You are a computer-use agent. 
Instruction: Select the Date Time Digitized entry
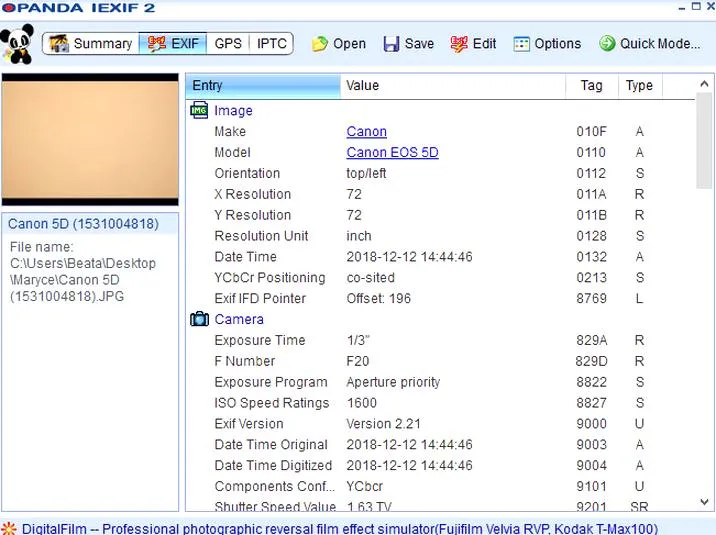pyautogui.click(x=273, y=465)
